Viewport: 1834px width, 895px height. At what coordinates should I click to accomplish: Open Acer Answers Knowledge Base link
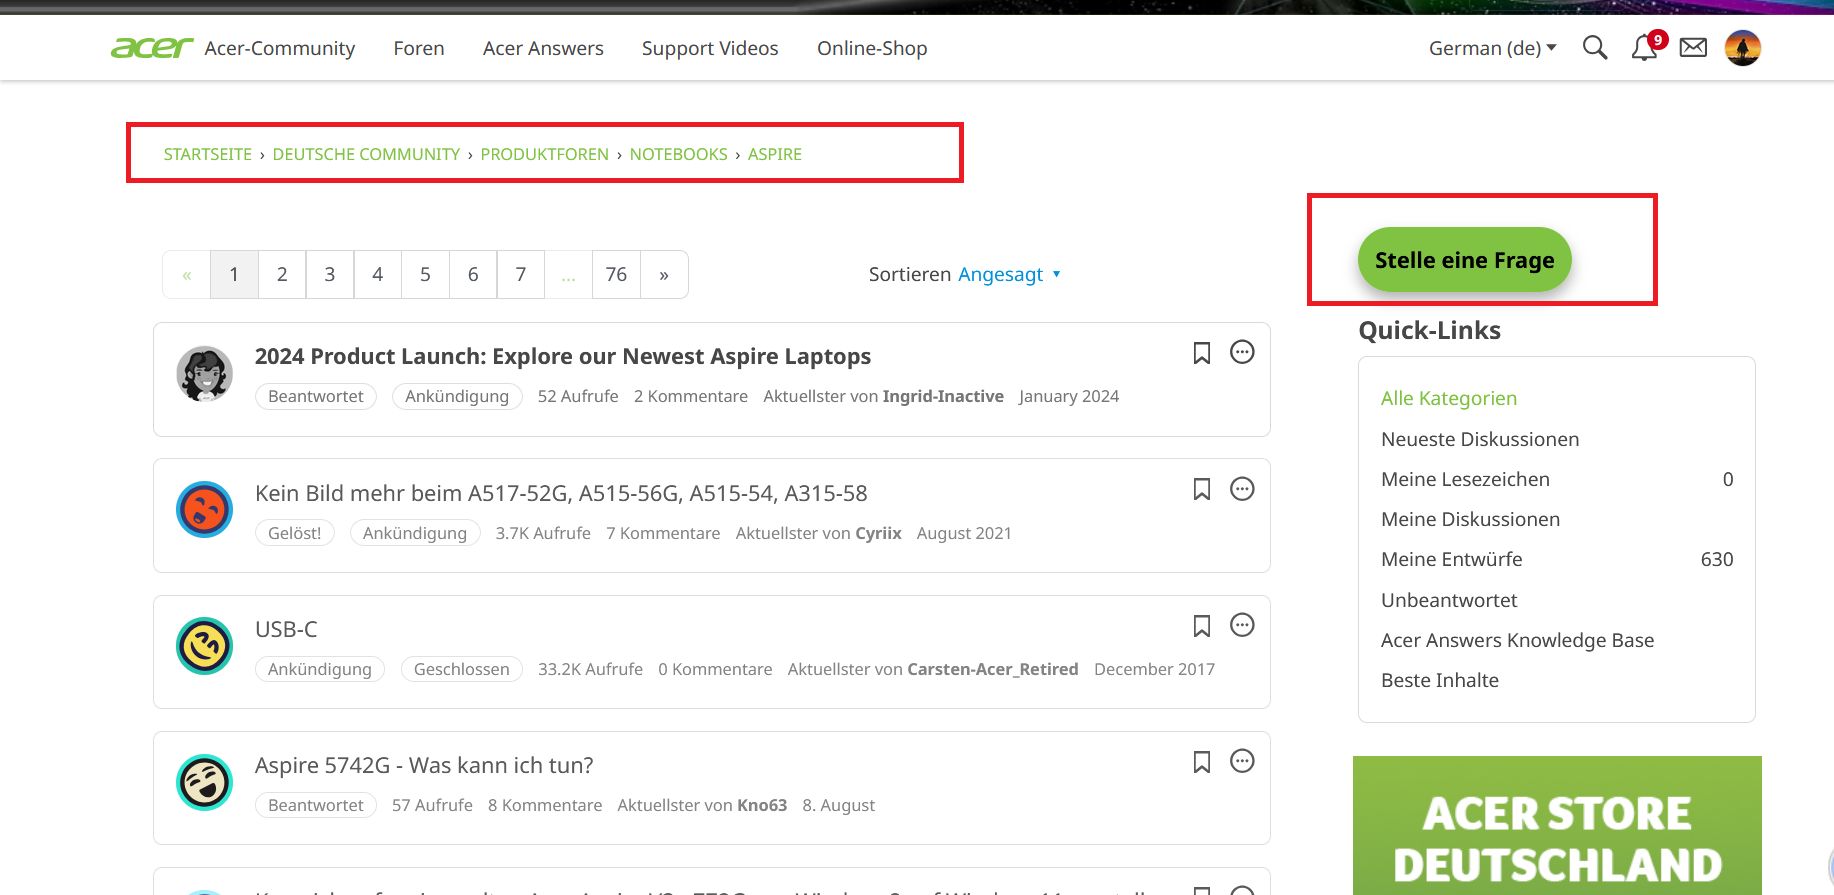(x=1517, y=640)
